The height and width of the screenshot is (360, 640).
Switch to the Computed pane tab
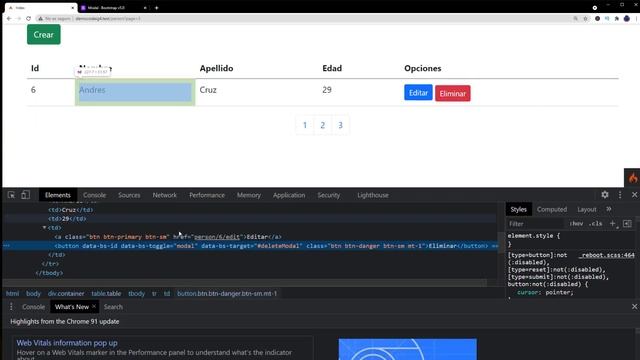[552, 209]
